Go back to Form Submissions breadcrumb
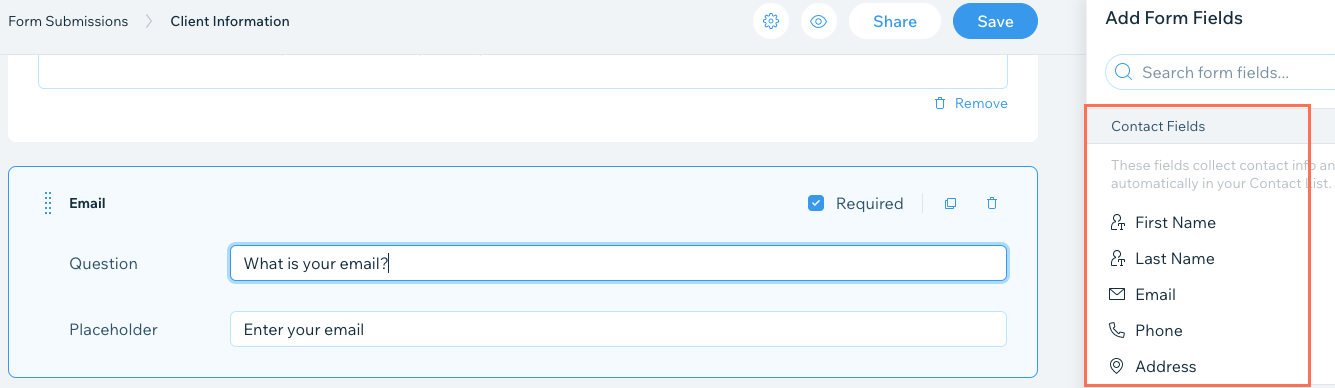Screen dimensions: 1335x388 pyautogui.click(x=68, y=21)
